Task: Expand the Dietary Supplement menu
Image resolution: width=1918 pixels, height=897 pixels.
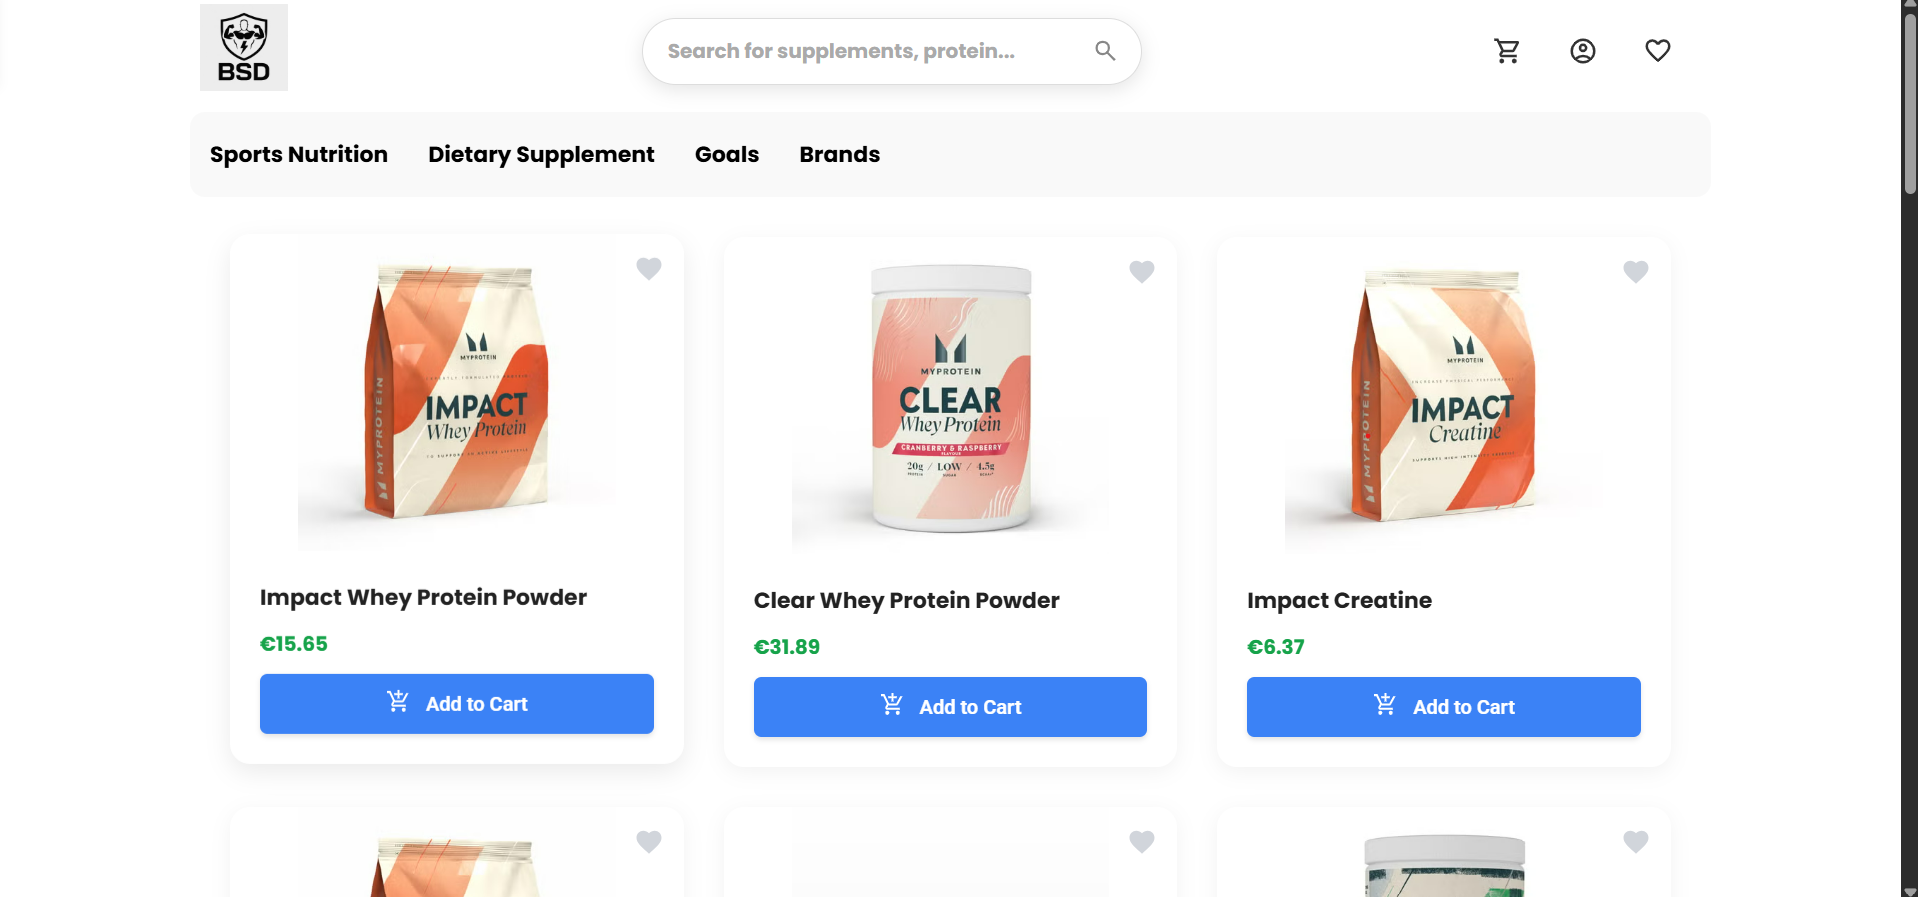Action: pyautogui.click(x=541, y=155)
